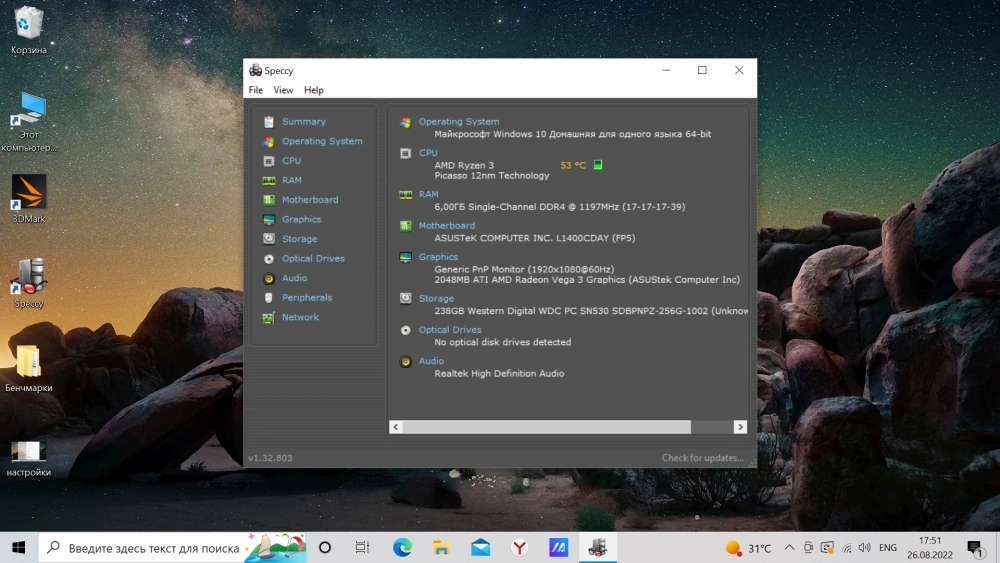Click the Windows search input field
This screenshot has height=563, width=1000.
[154, 548]
